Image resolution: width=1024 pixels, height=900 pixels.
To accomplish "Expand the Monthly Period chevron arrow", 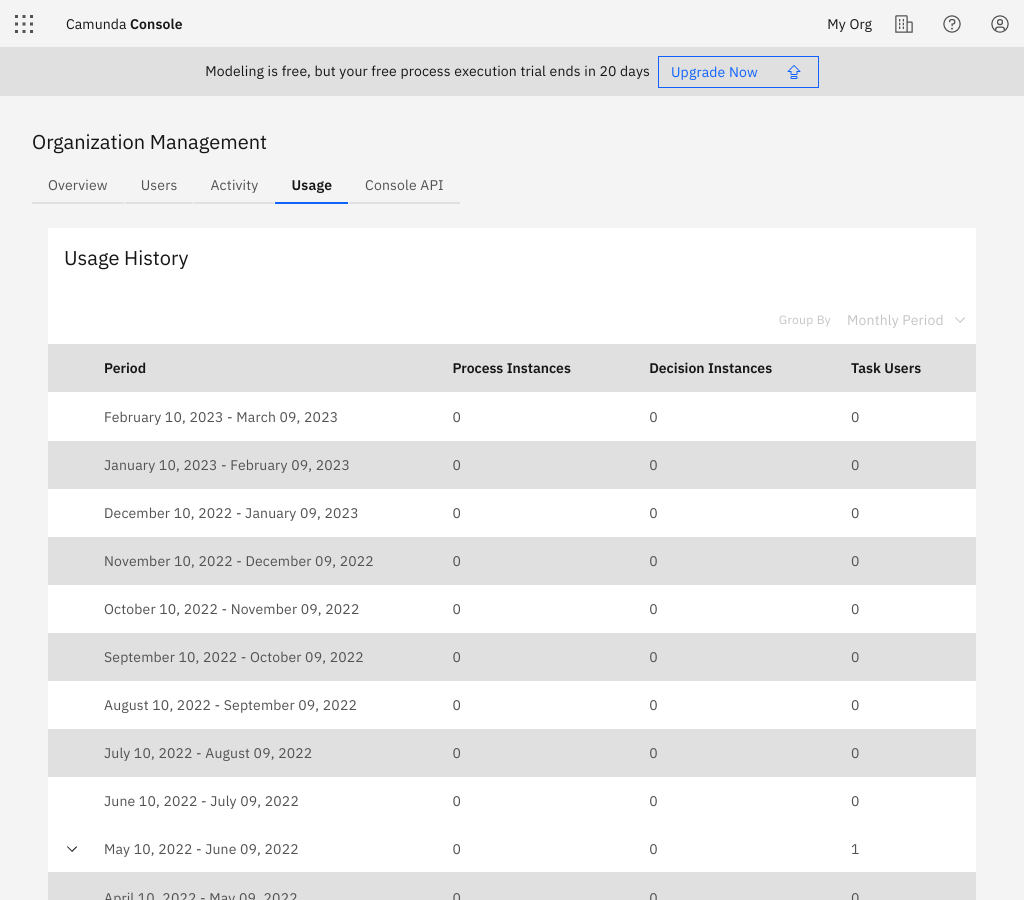I will pyautogui.click(x=960, y=320).
